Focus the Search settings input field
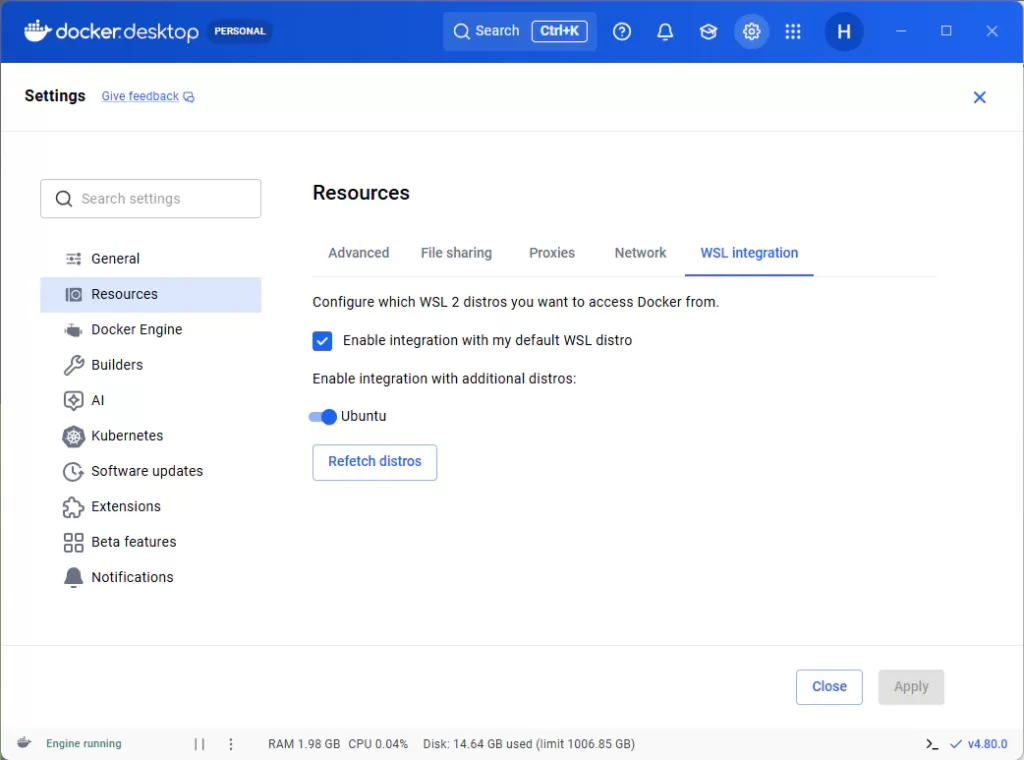This screenshot has width=1024, height=760. click(x=151, y=198)
